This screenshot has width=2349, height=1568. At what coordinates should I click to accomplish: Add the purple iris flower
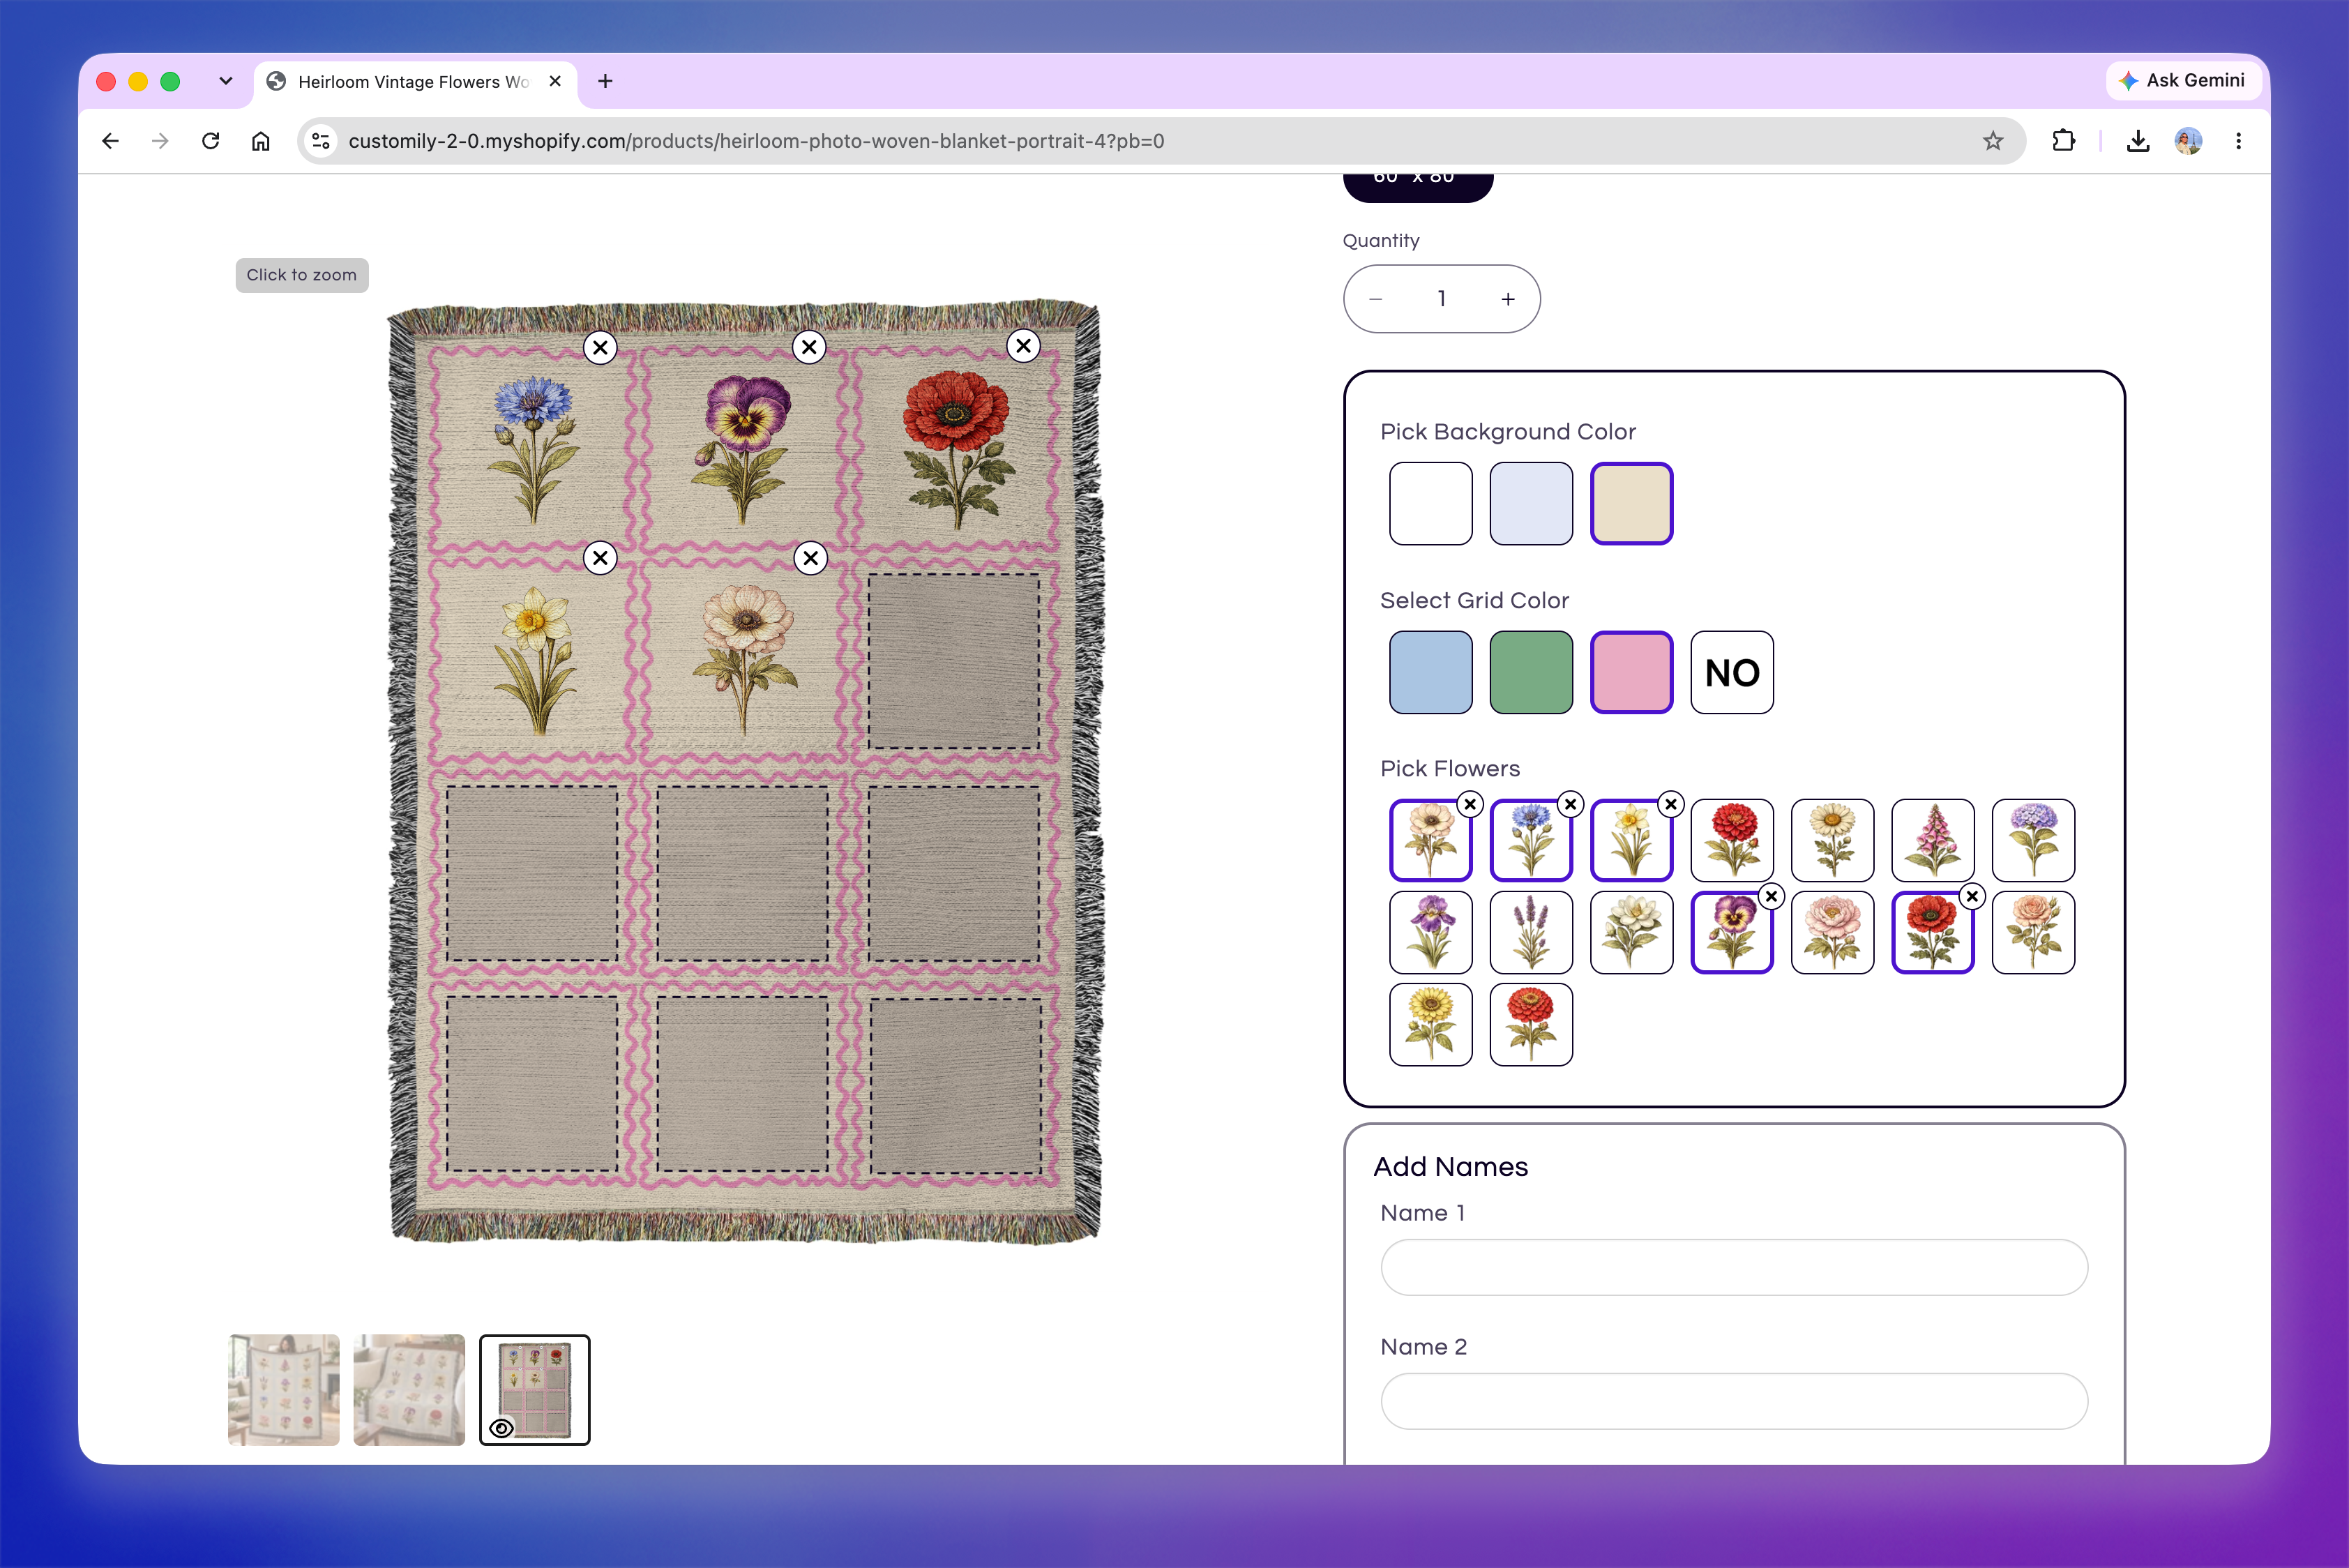tap(1430, 932)
